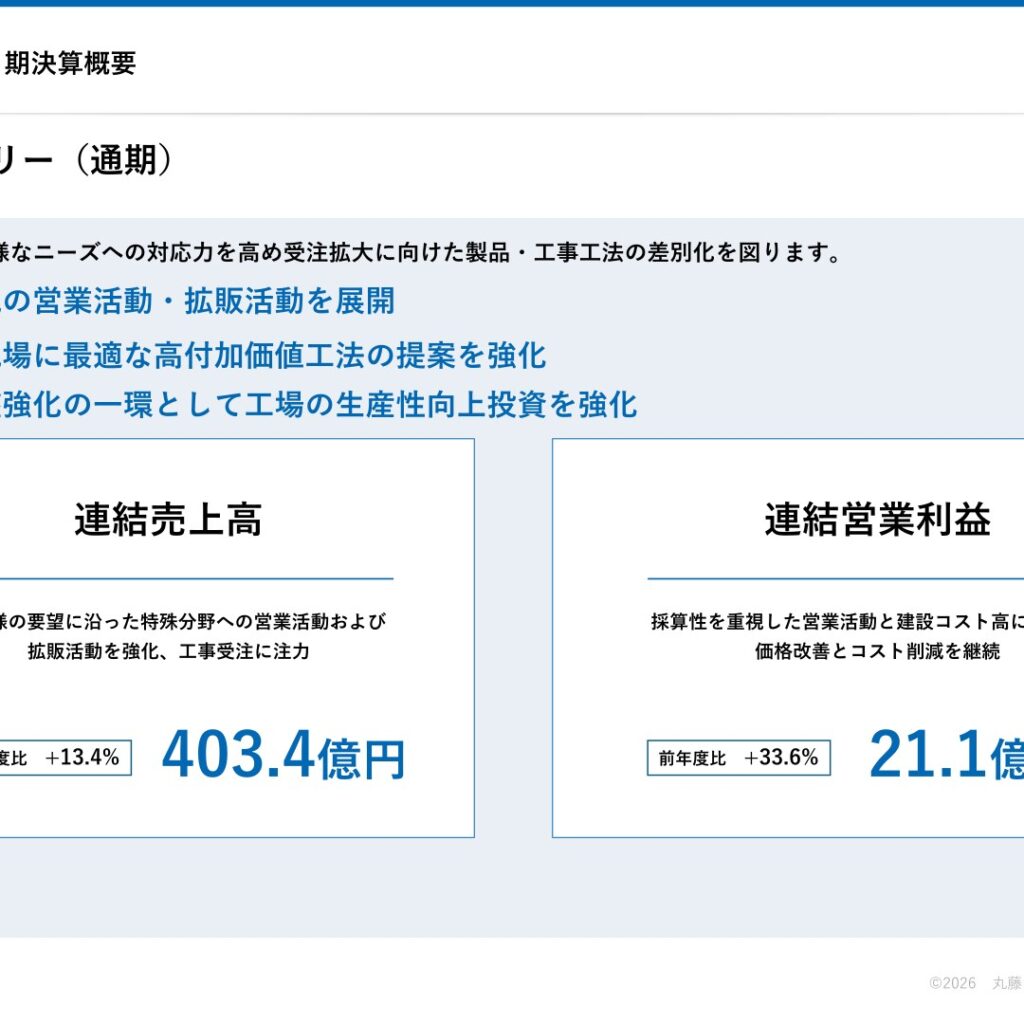Screen dimensions: 1024x1024
Task: Click the heading 期決算概要
Action: coord(70,63)
